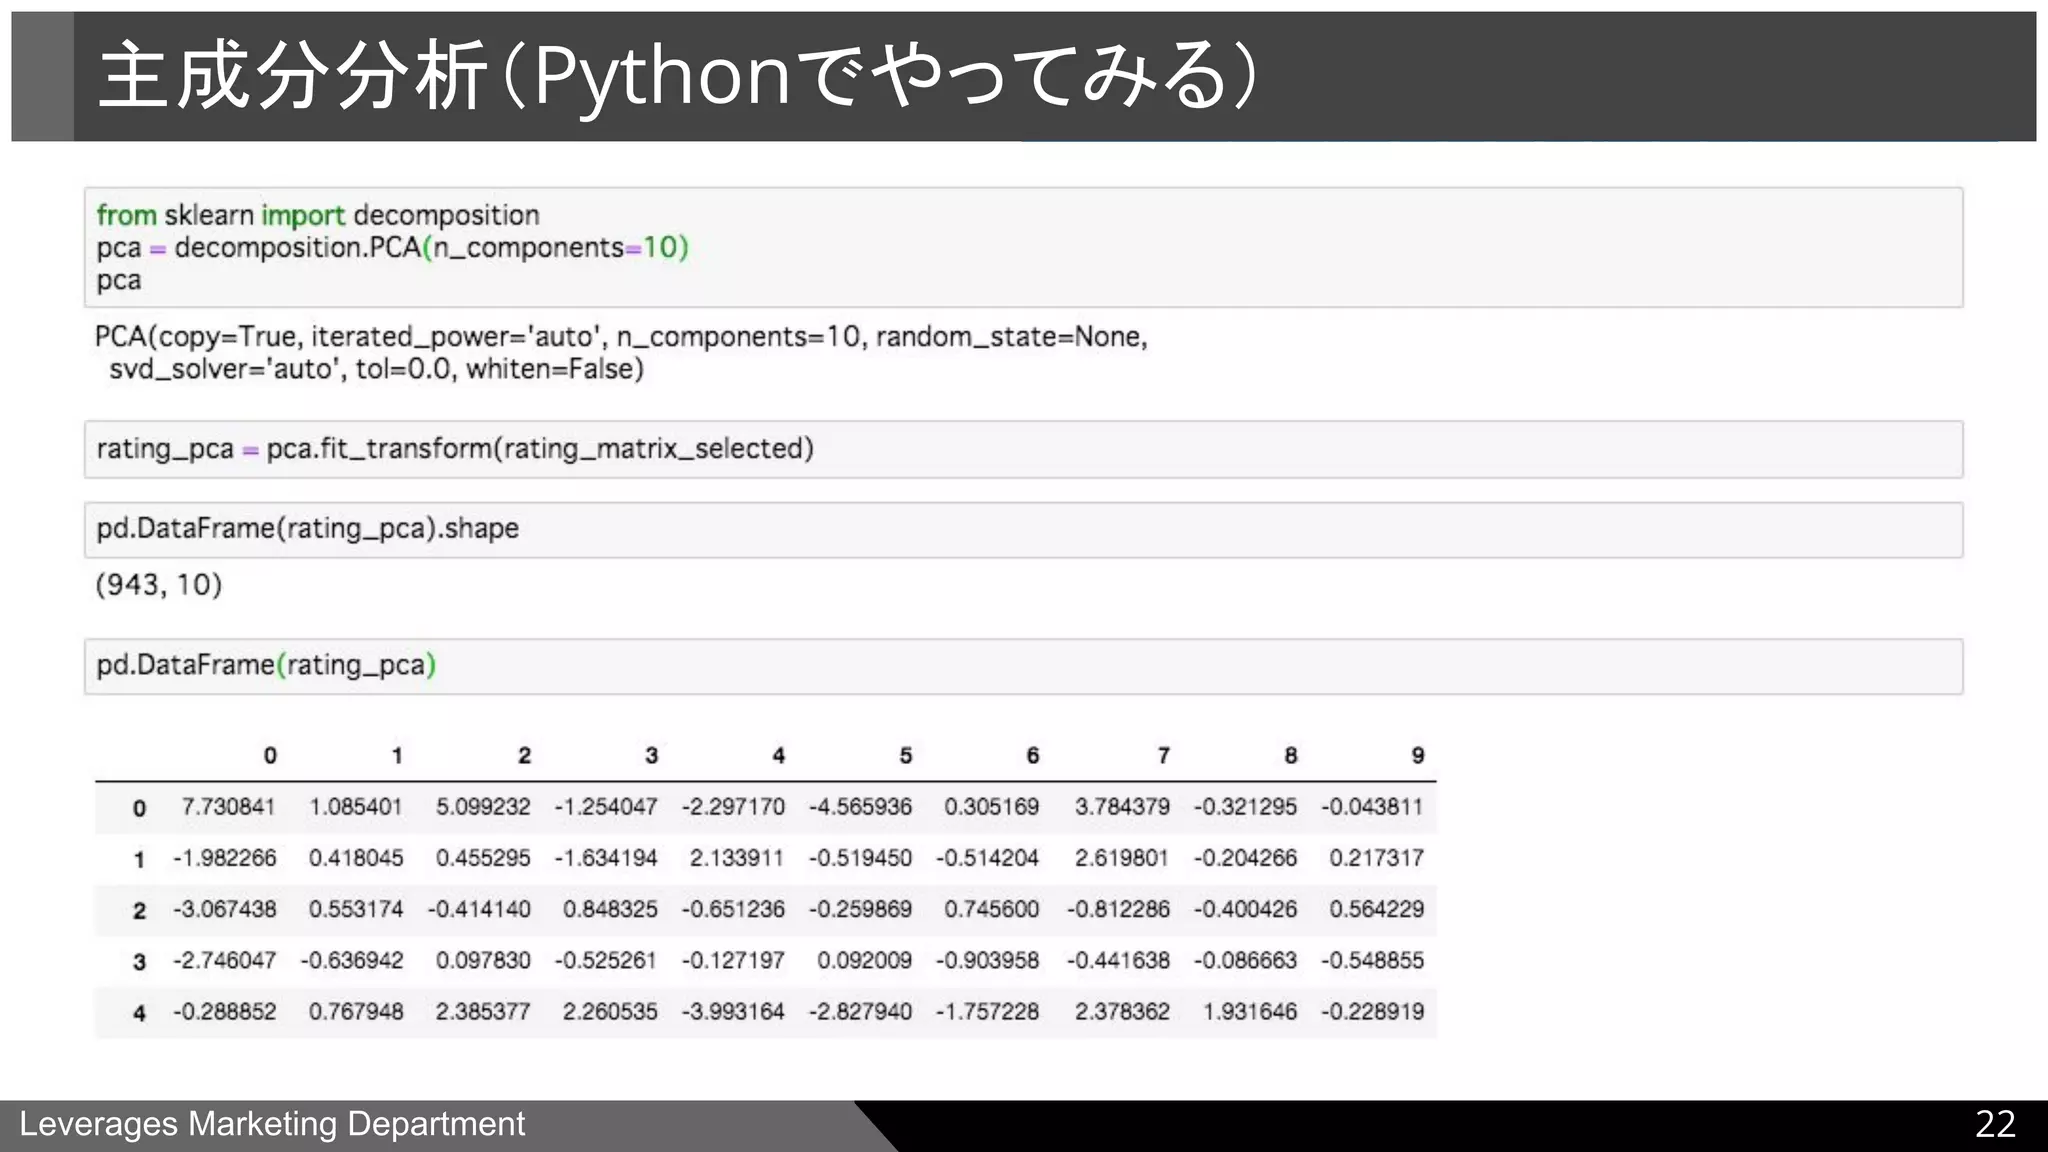Select cell value -4.565936
The image size is (2048, 1152).
[860, 807]
